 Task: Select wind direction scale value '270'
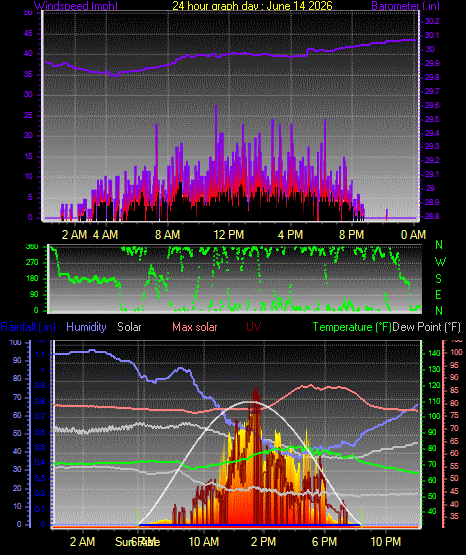(32, 263)
